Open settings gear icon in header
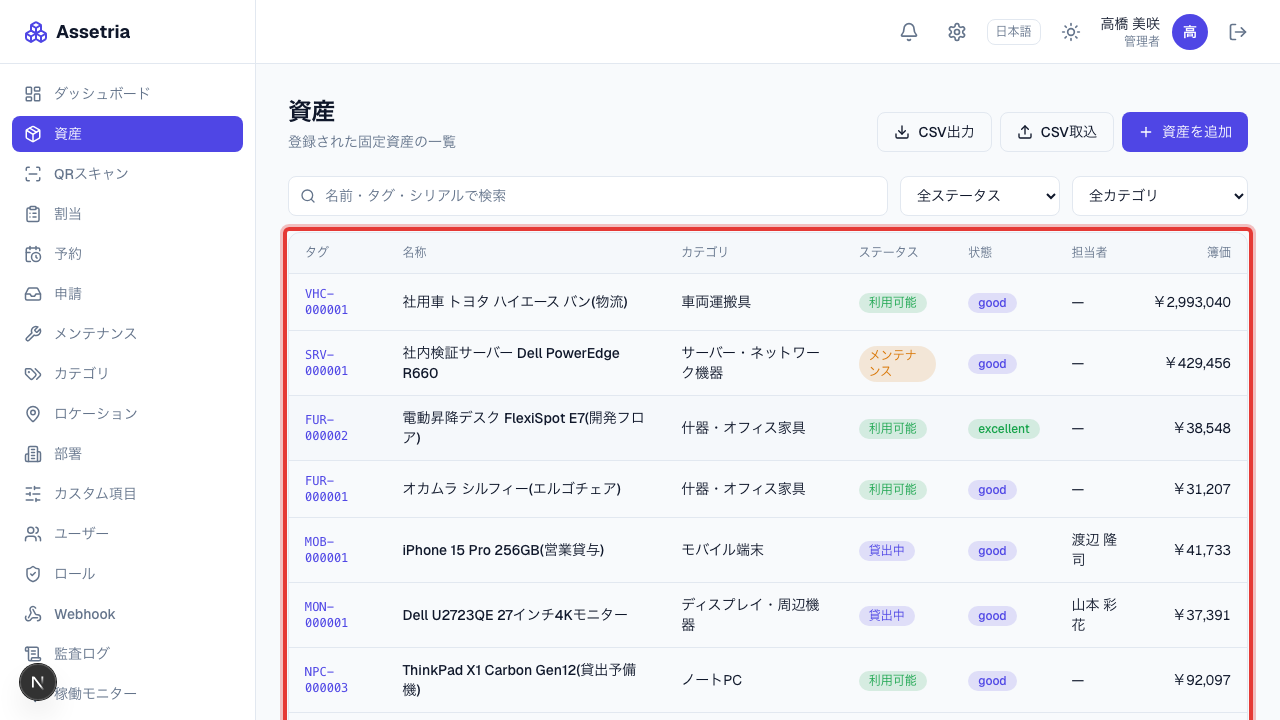This screenshot has height=720, width=1280. 957,32
